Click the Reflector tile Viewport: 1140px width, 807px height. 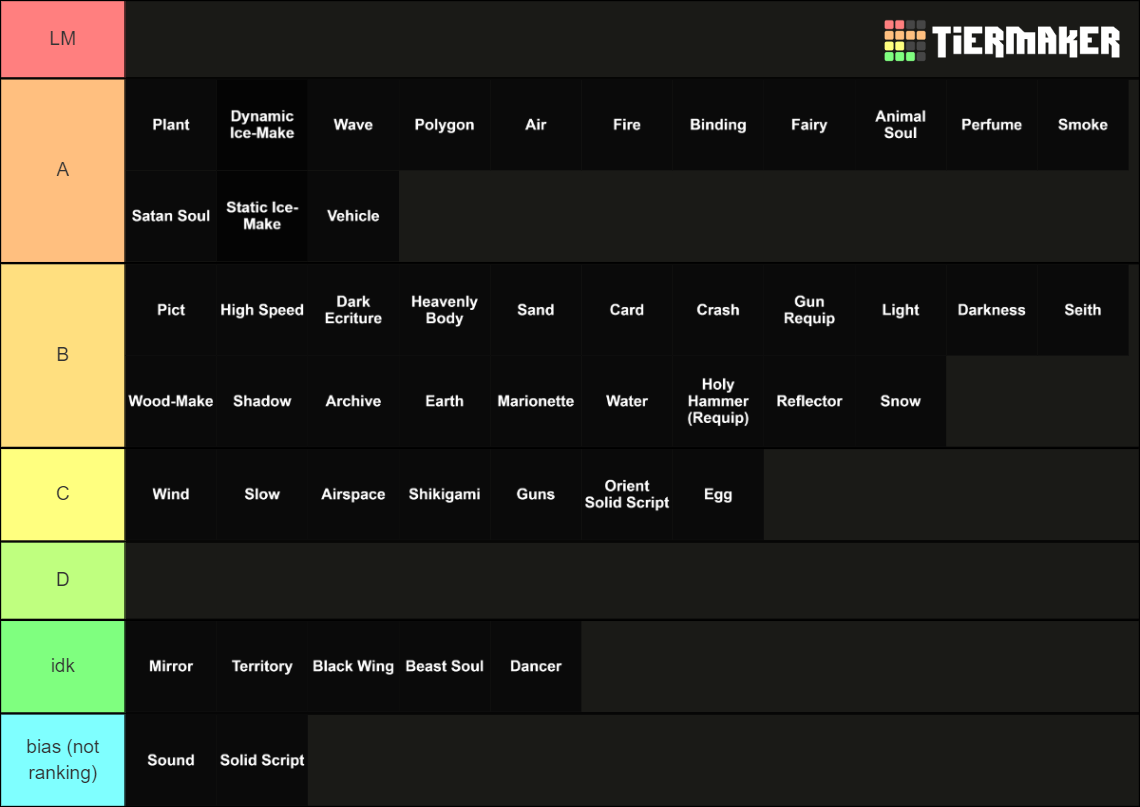(x=809, y=401)
